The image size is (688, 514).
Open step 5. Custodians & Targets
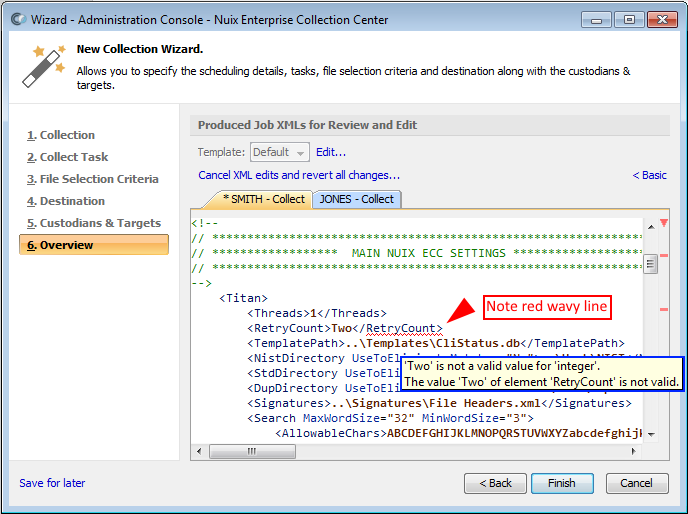coord(94,223)
